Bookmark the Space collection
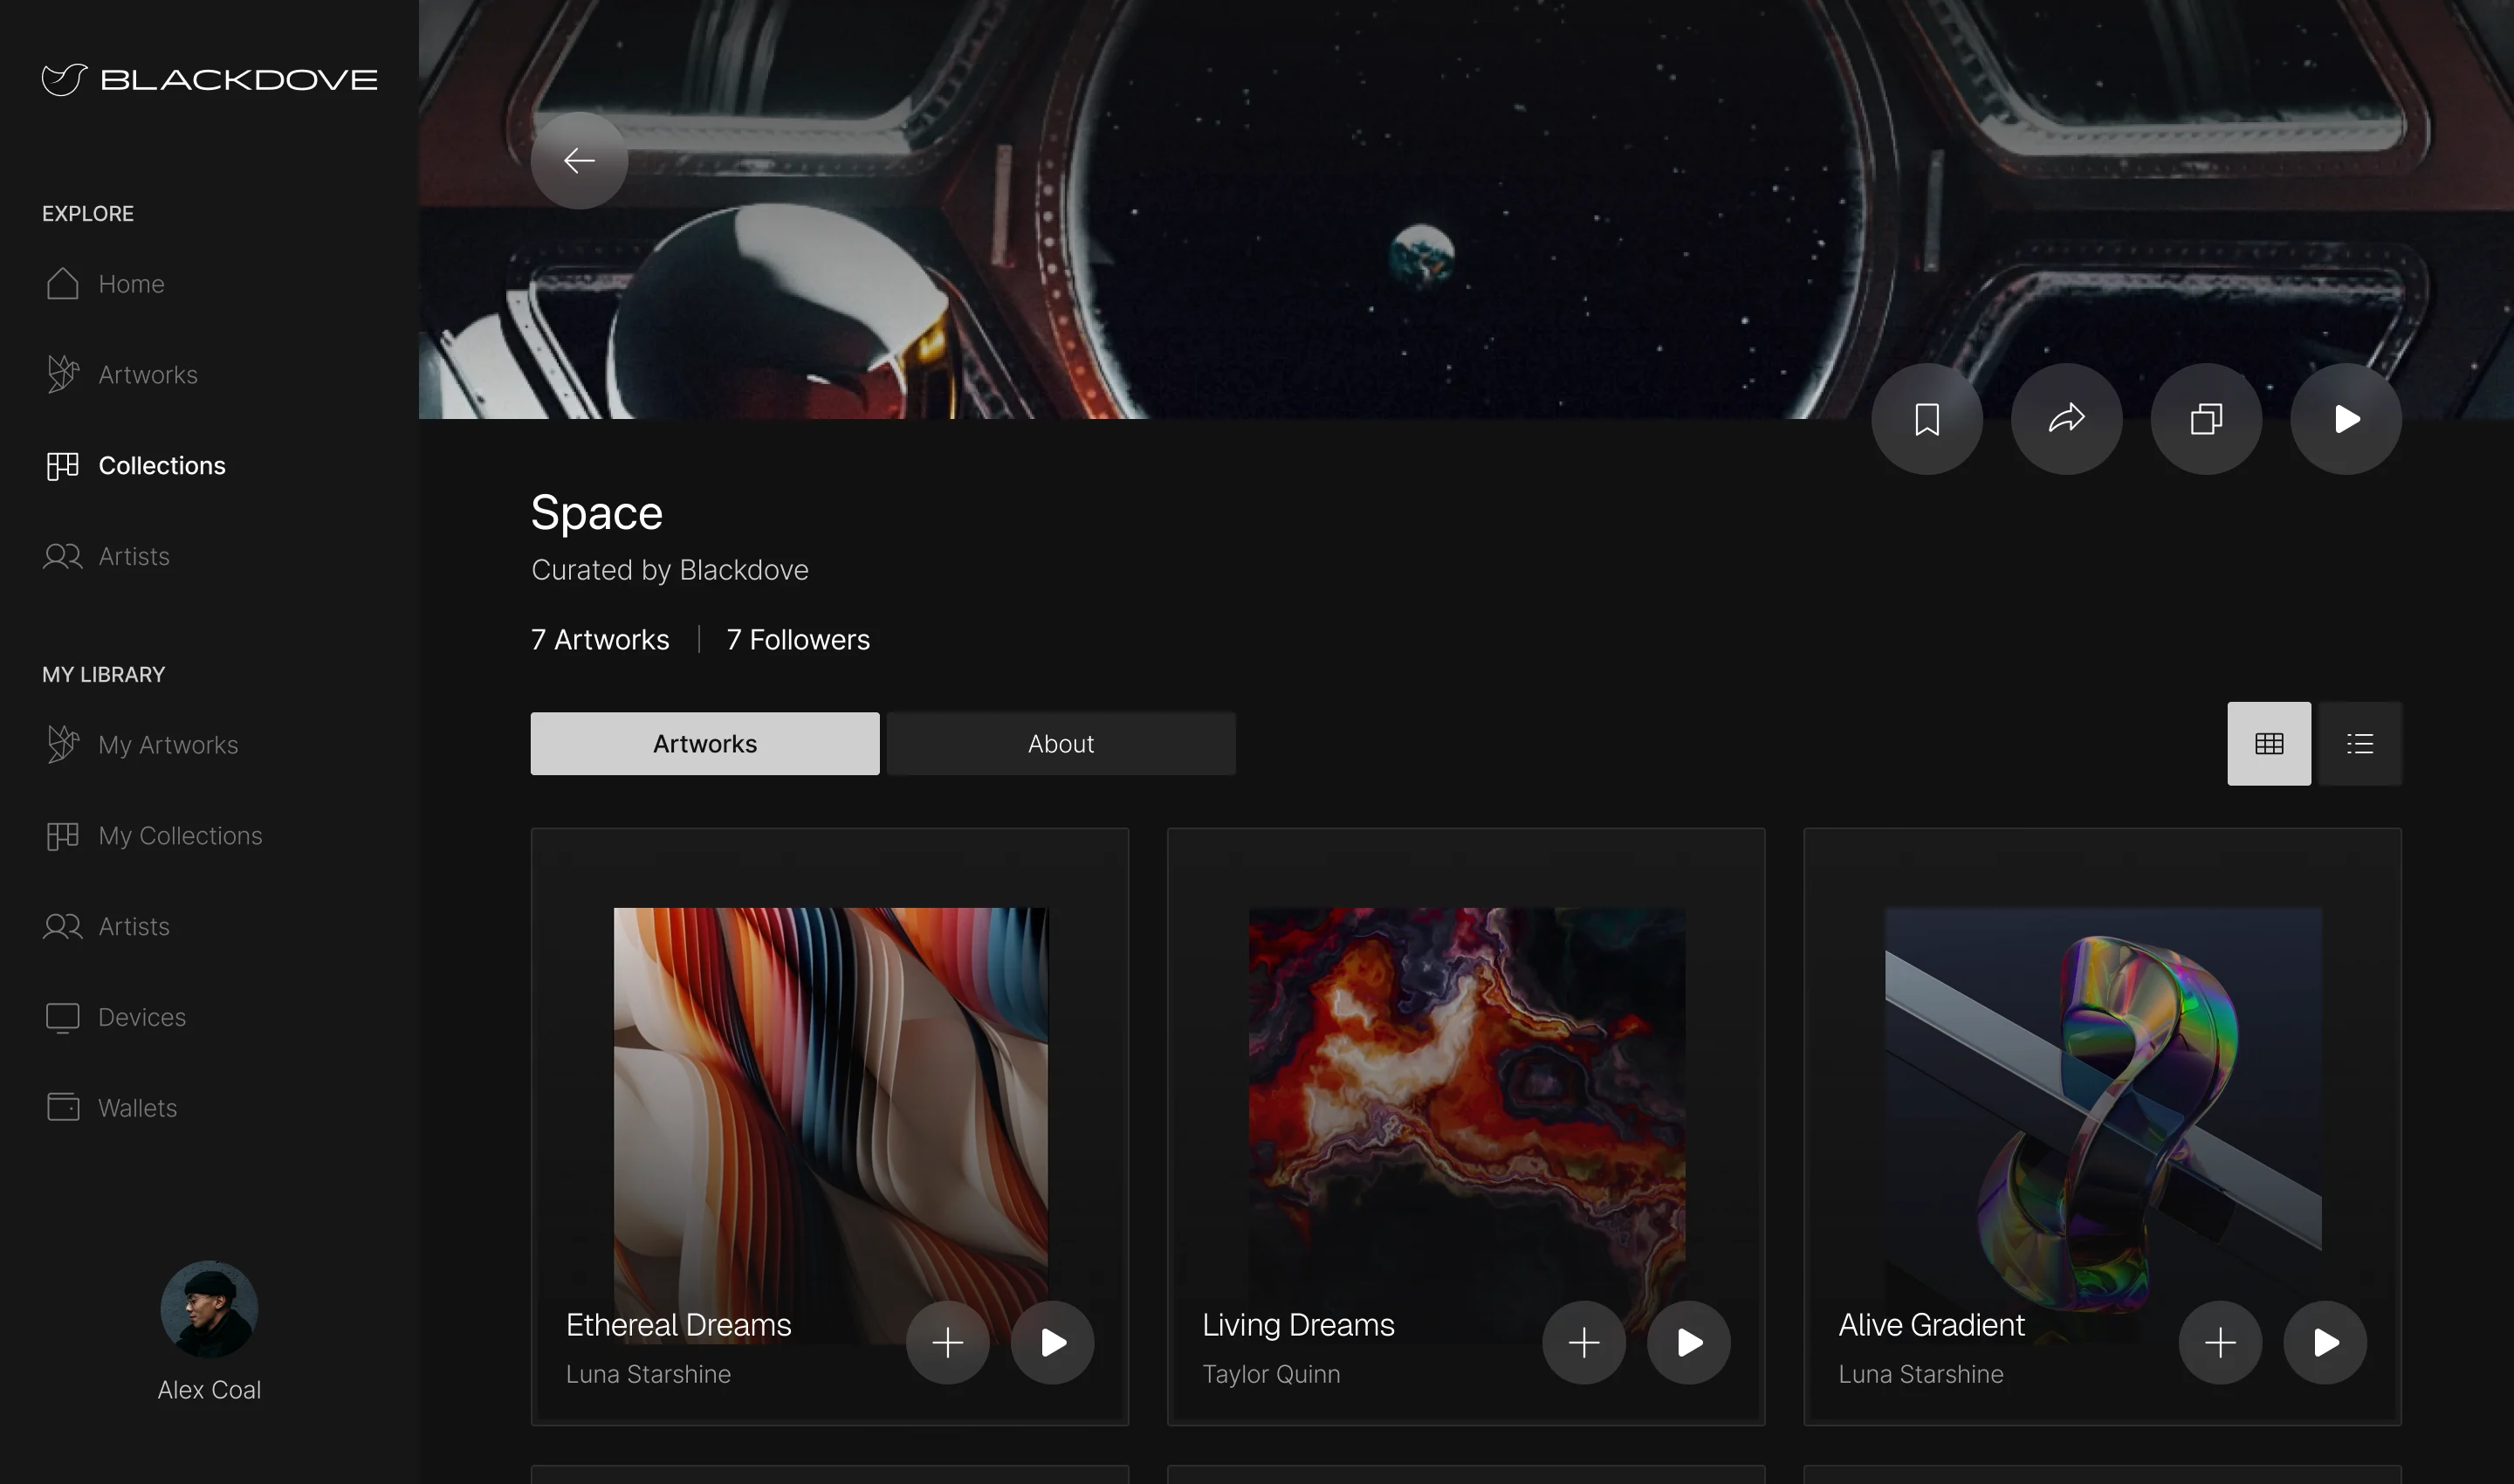 click(x=1926, y=419)
